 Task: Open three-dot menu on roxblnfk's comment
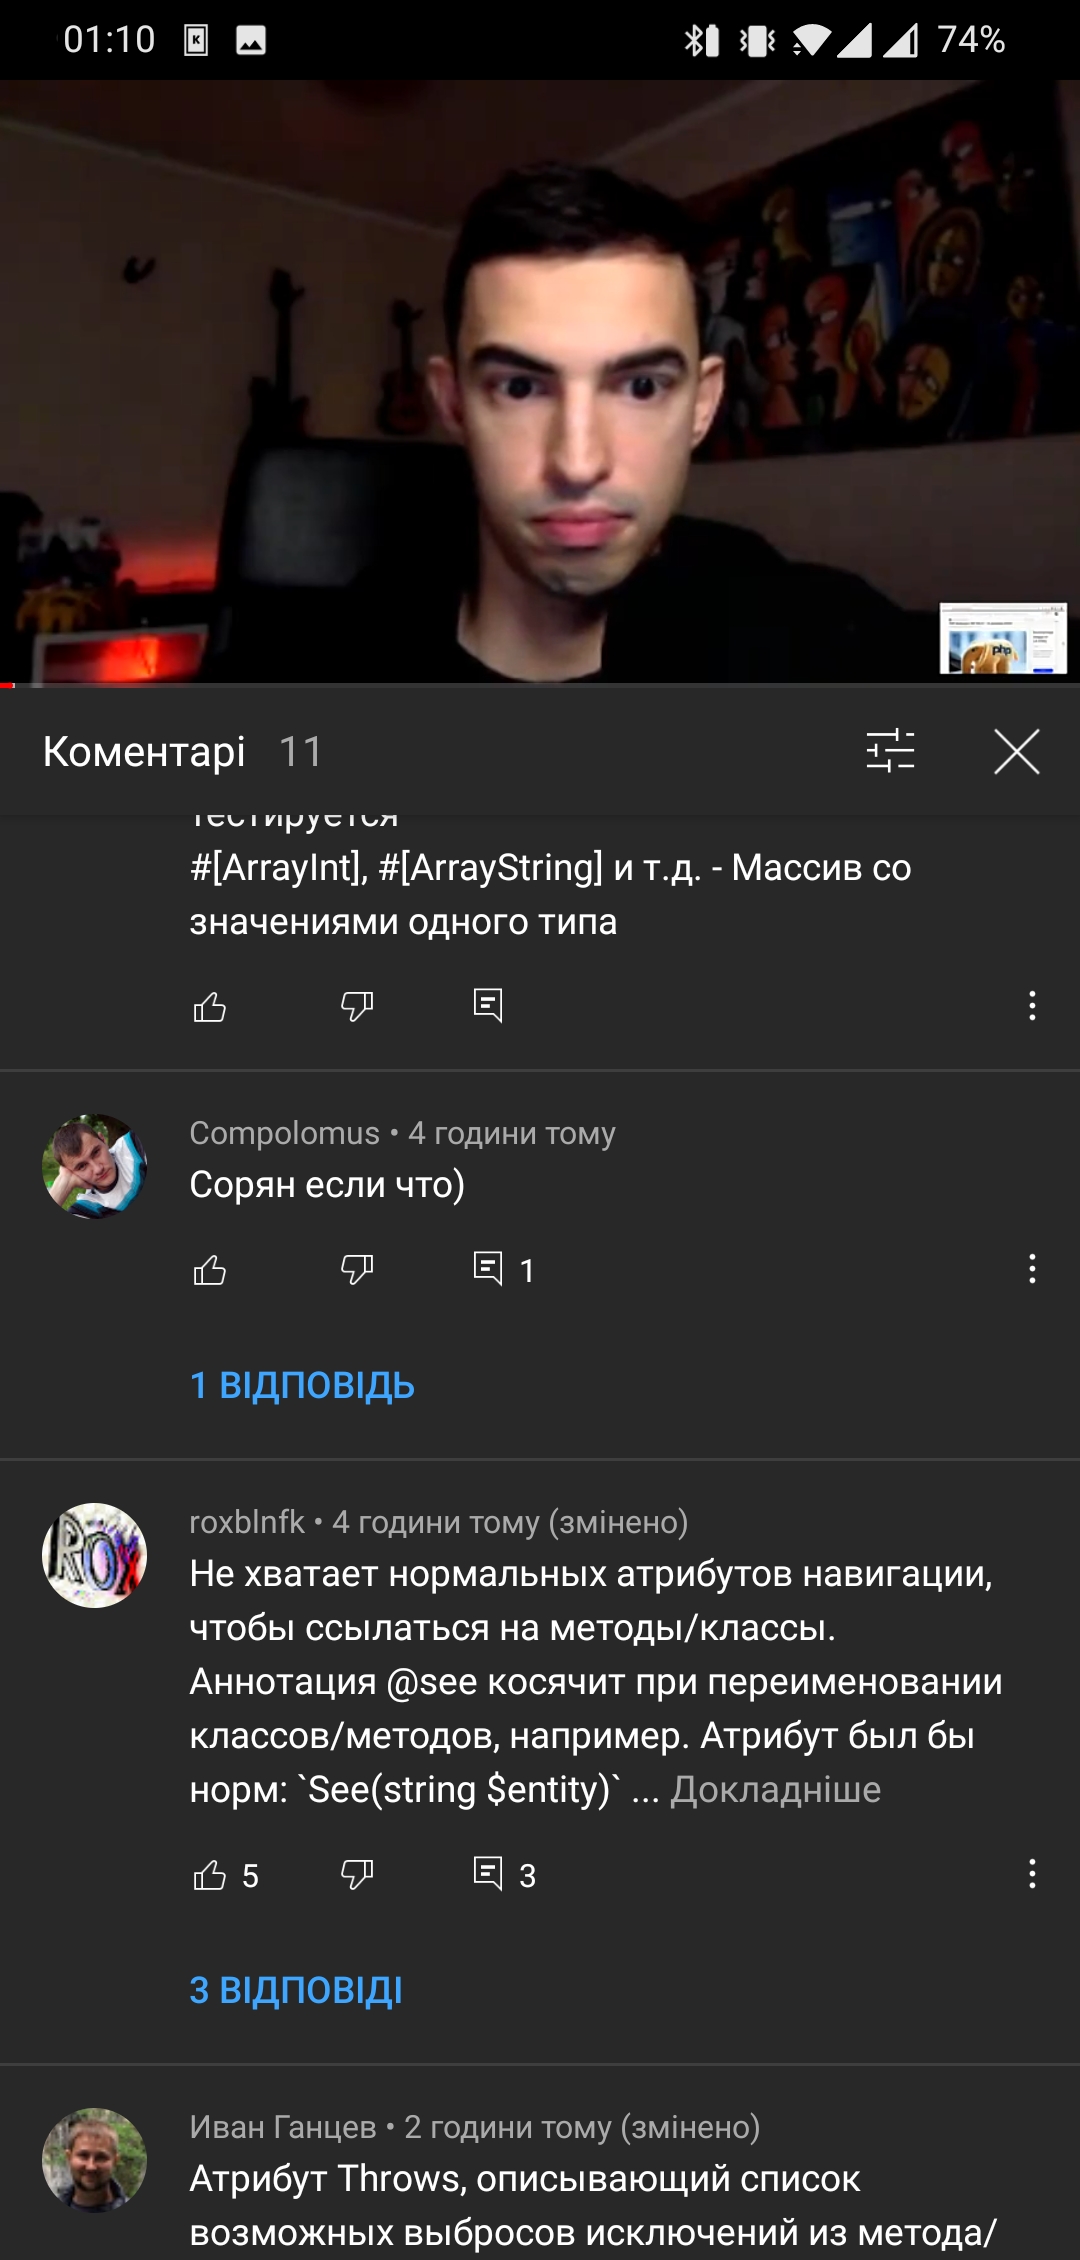coord(1032,1874)
